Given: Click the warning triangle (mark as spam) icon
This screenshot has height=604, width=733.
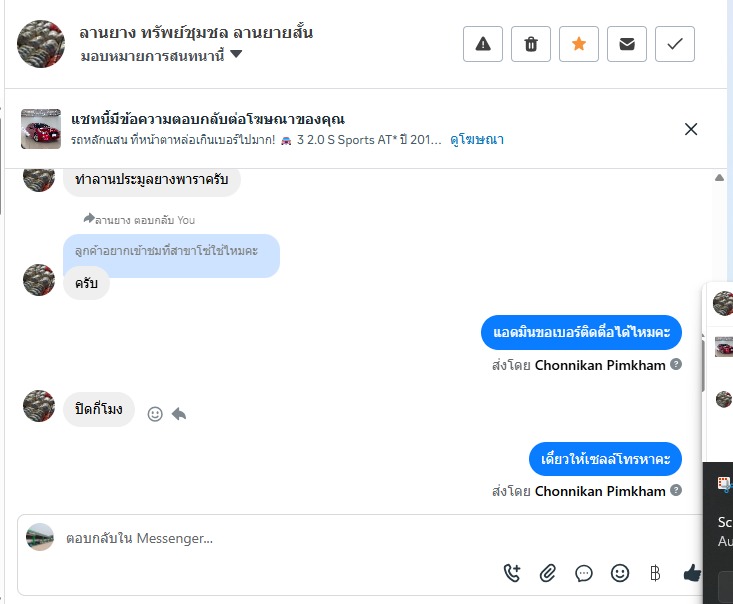Looking at the screenshot, I should (483, 44).
